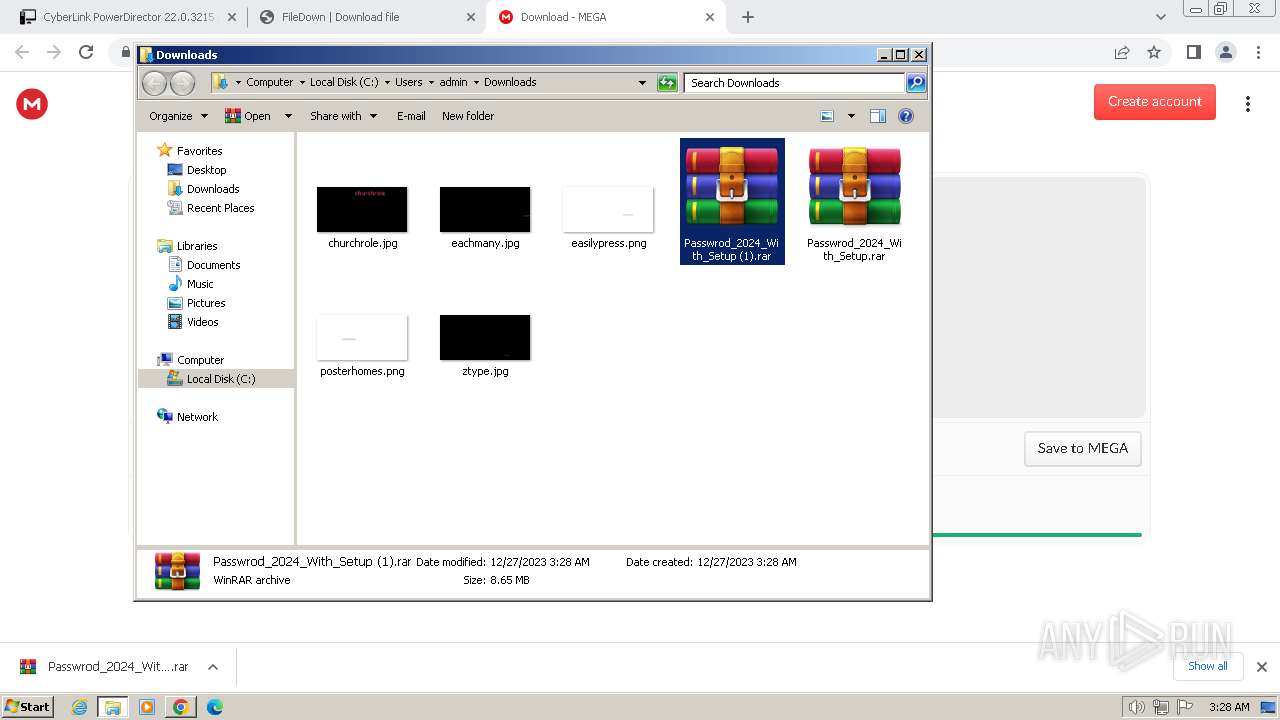Click Open in Explorer toolbar
This screenshot has width=1280, height=720.
tap(248, 116)
